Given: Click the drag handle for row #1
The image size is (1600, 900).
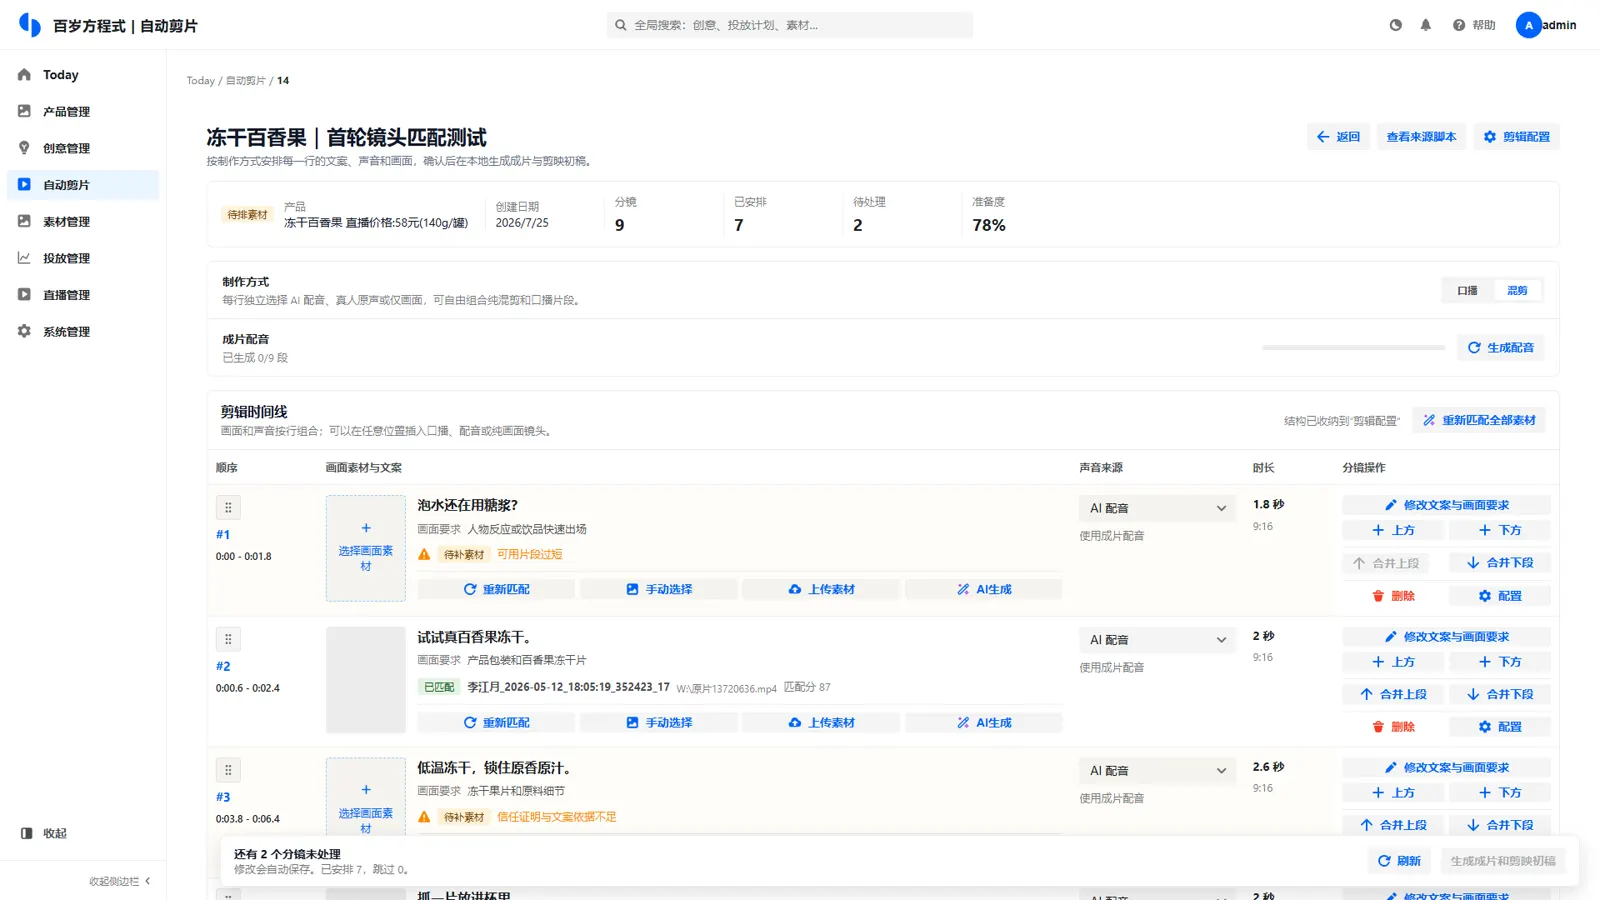Looking at the screenshot, I should point(228,508).
